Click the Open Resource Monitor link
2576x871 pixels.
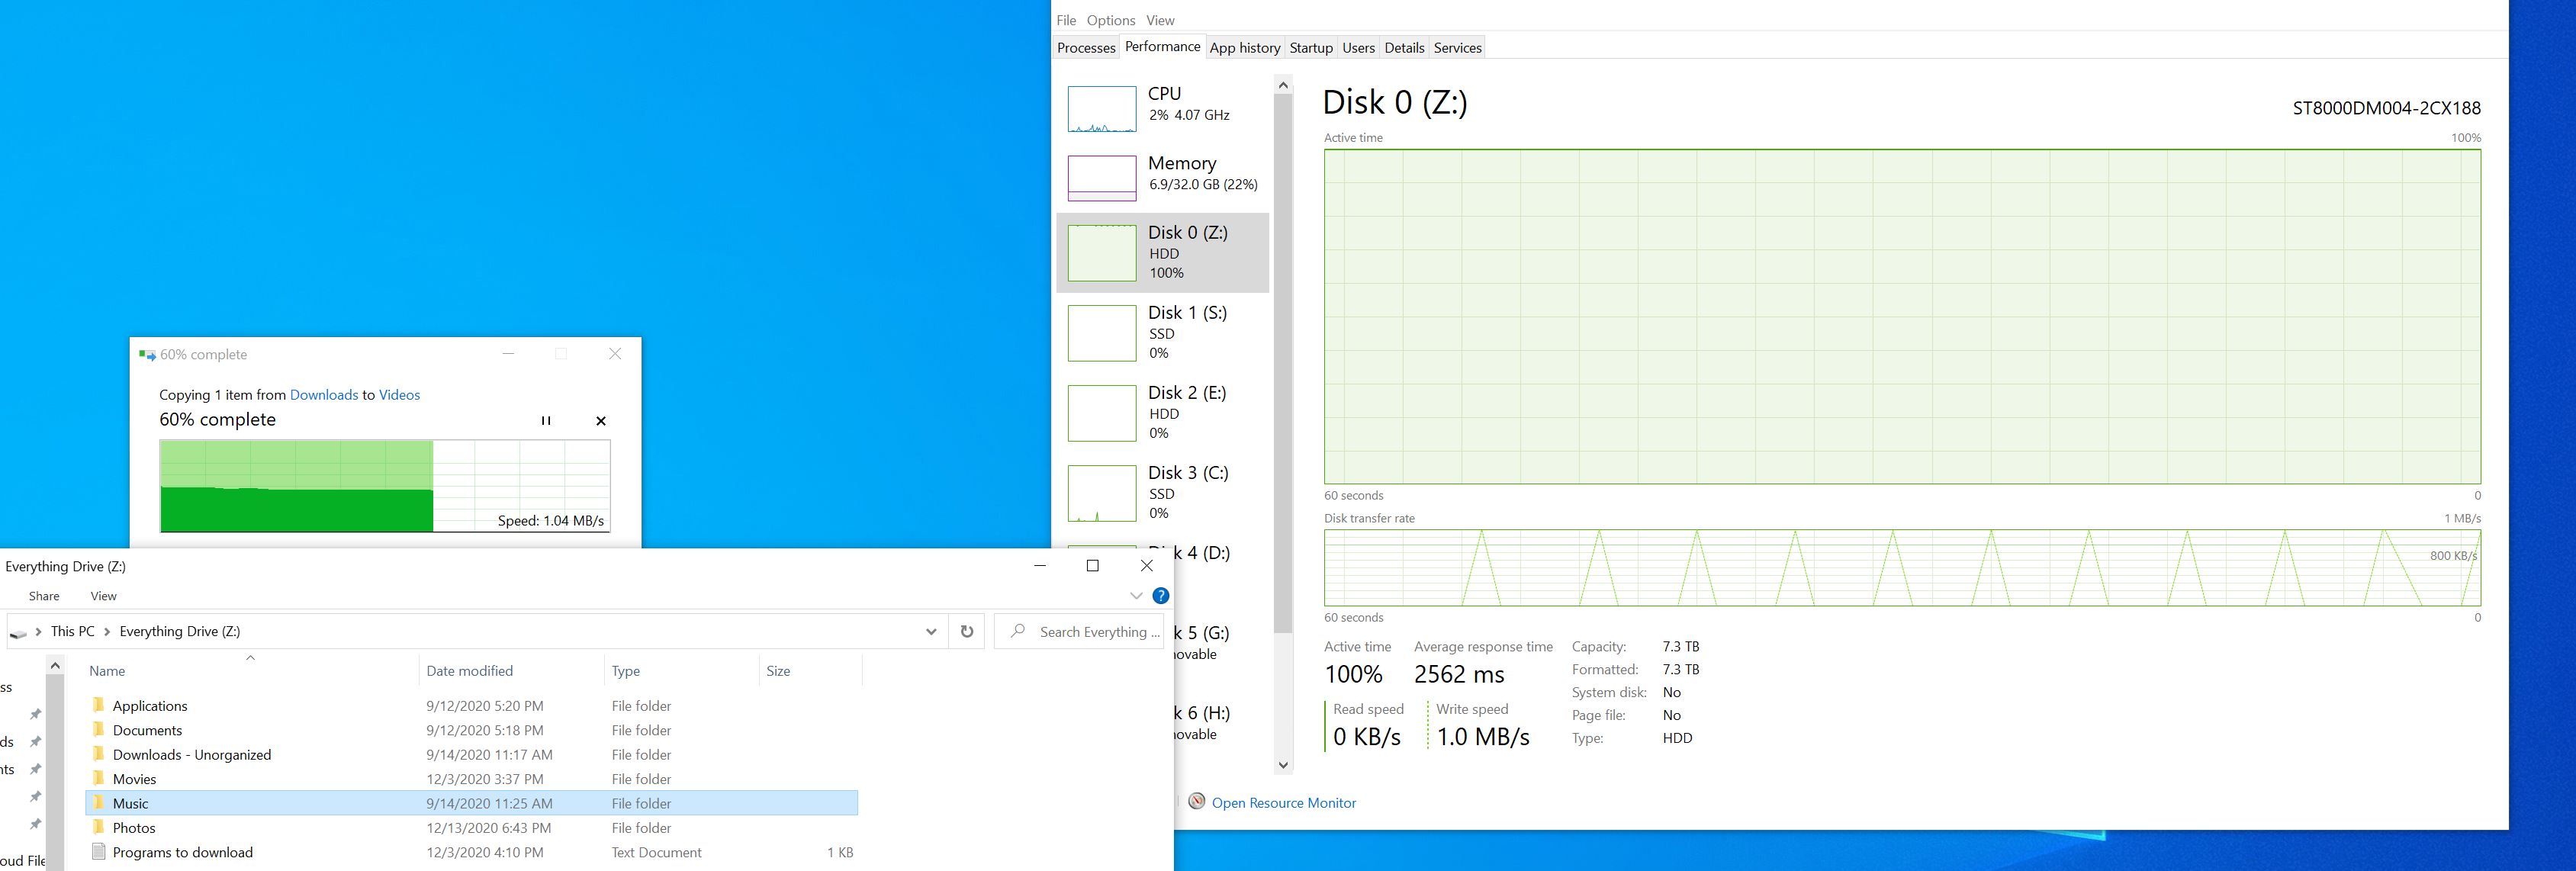click(1283, 803)
